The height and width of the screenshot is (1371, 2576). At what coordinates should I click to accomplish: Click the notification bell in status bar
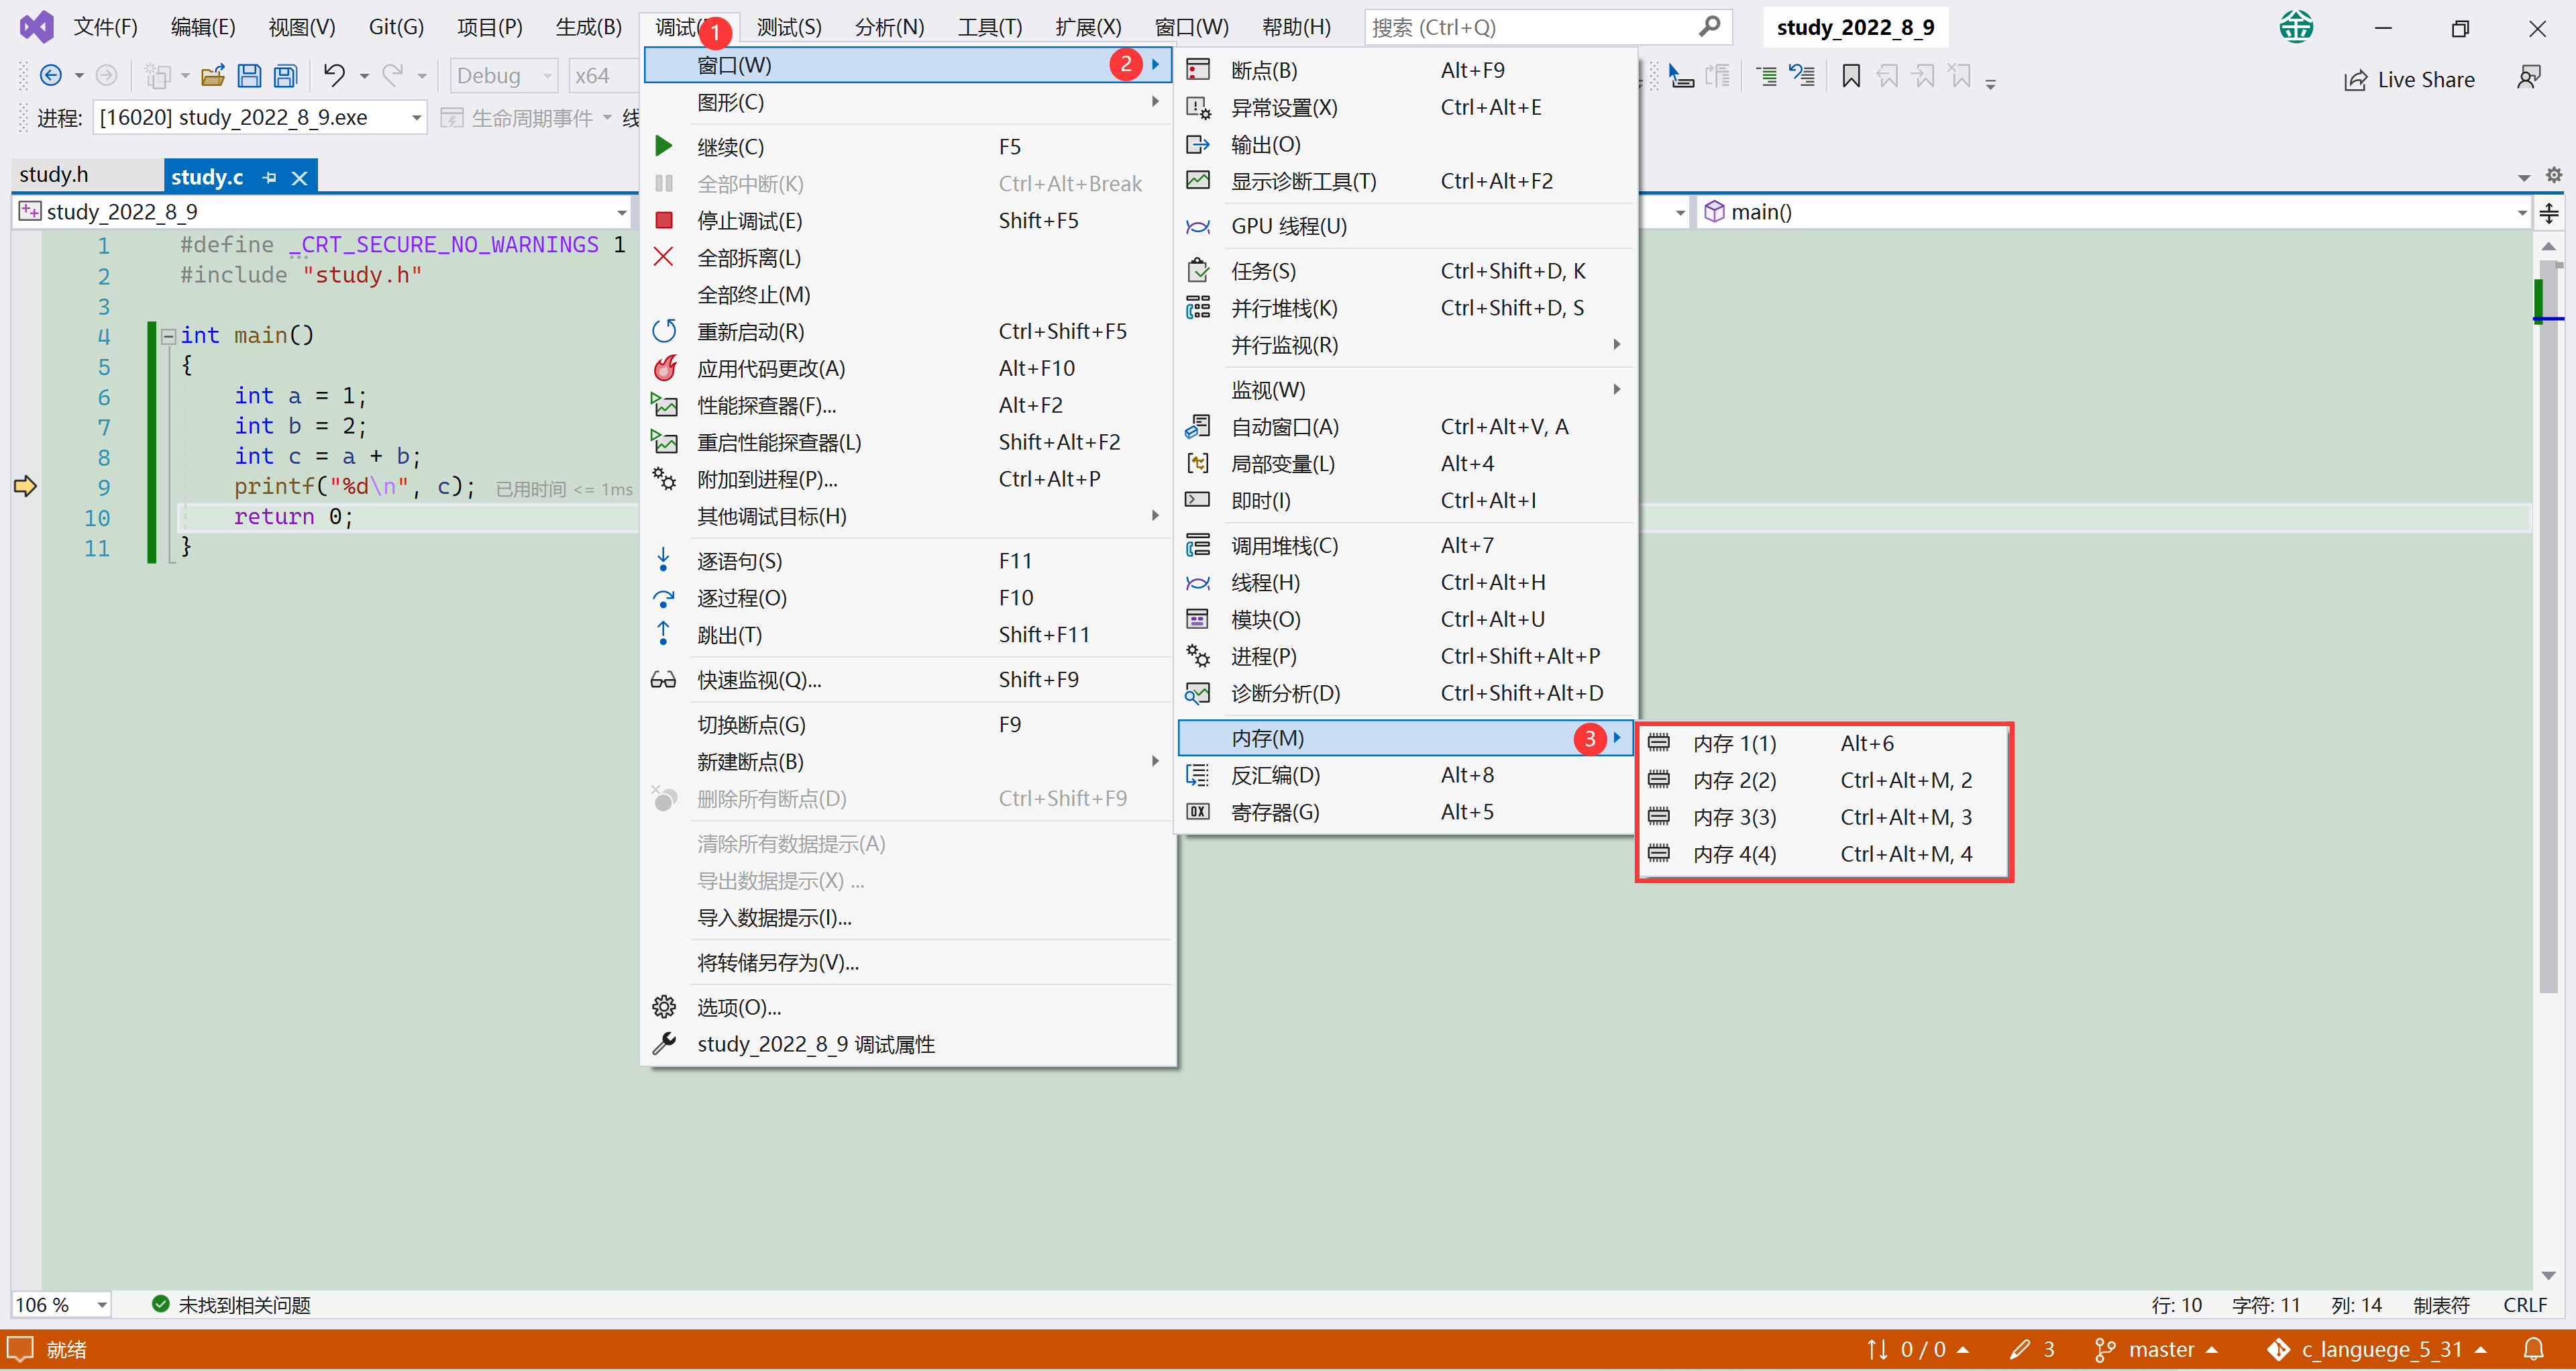(x=2534, y=1349)
